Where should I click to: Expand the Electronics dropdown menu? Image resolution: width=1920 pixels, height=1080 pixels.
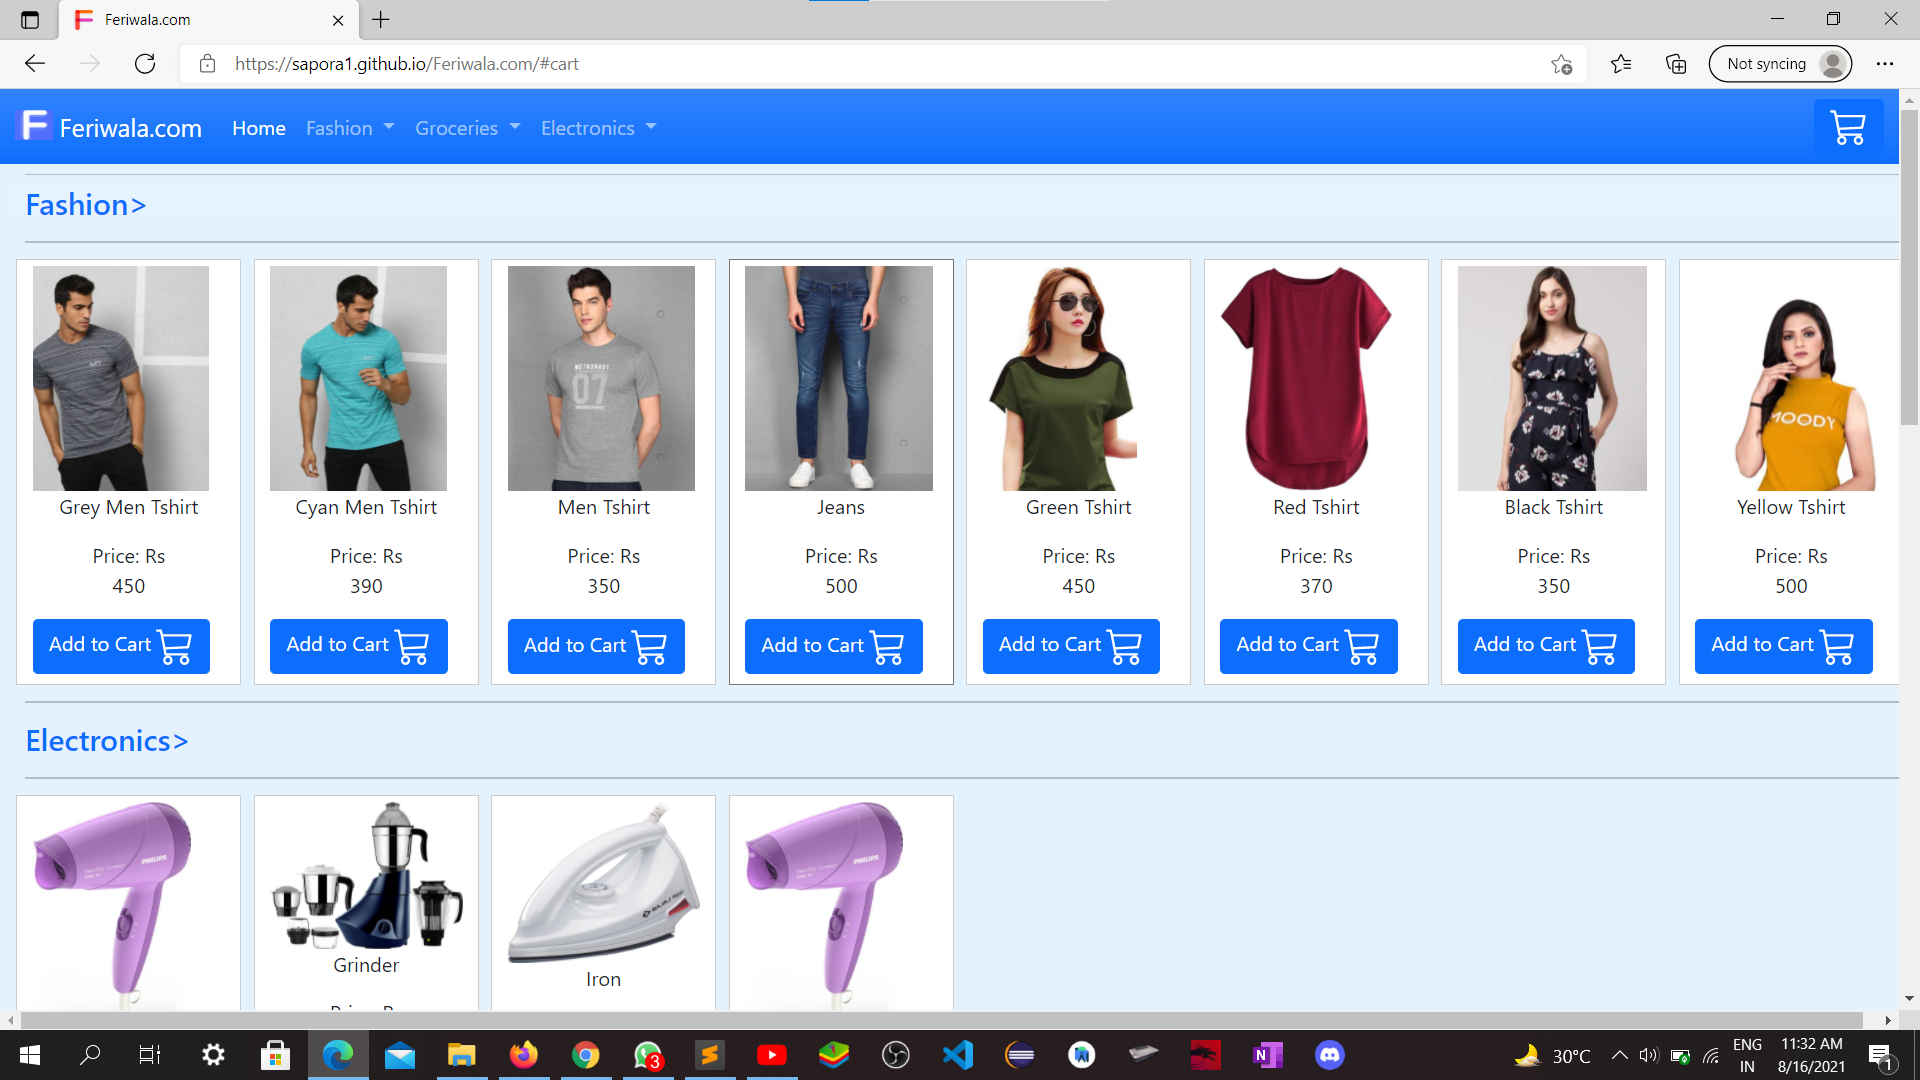pos(598,128)
